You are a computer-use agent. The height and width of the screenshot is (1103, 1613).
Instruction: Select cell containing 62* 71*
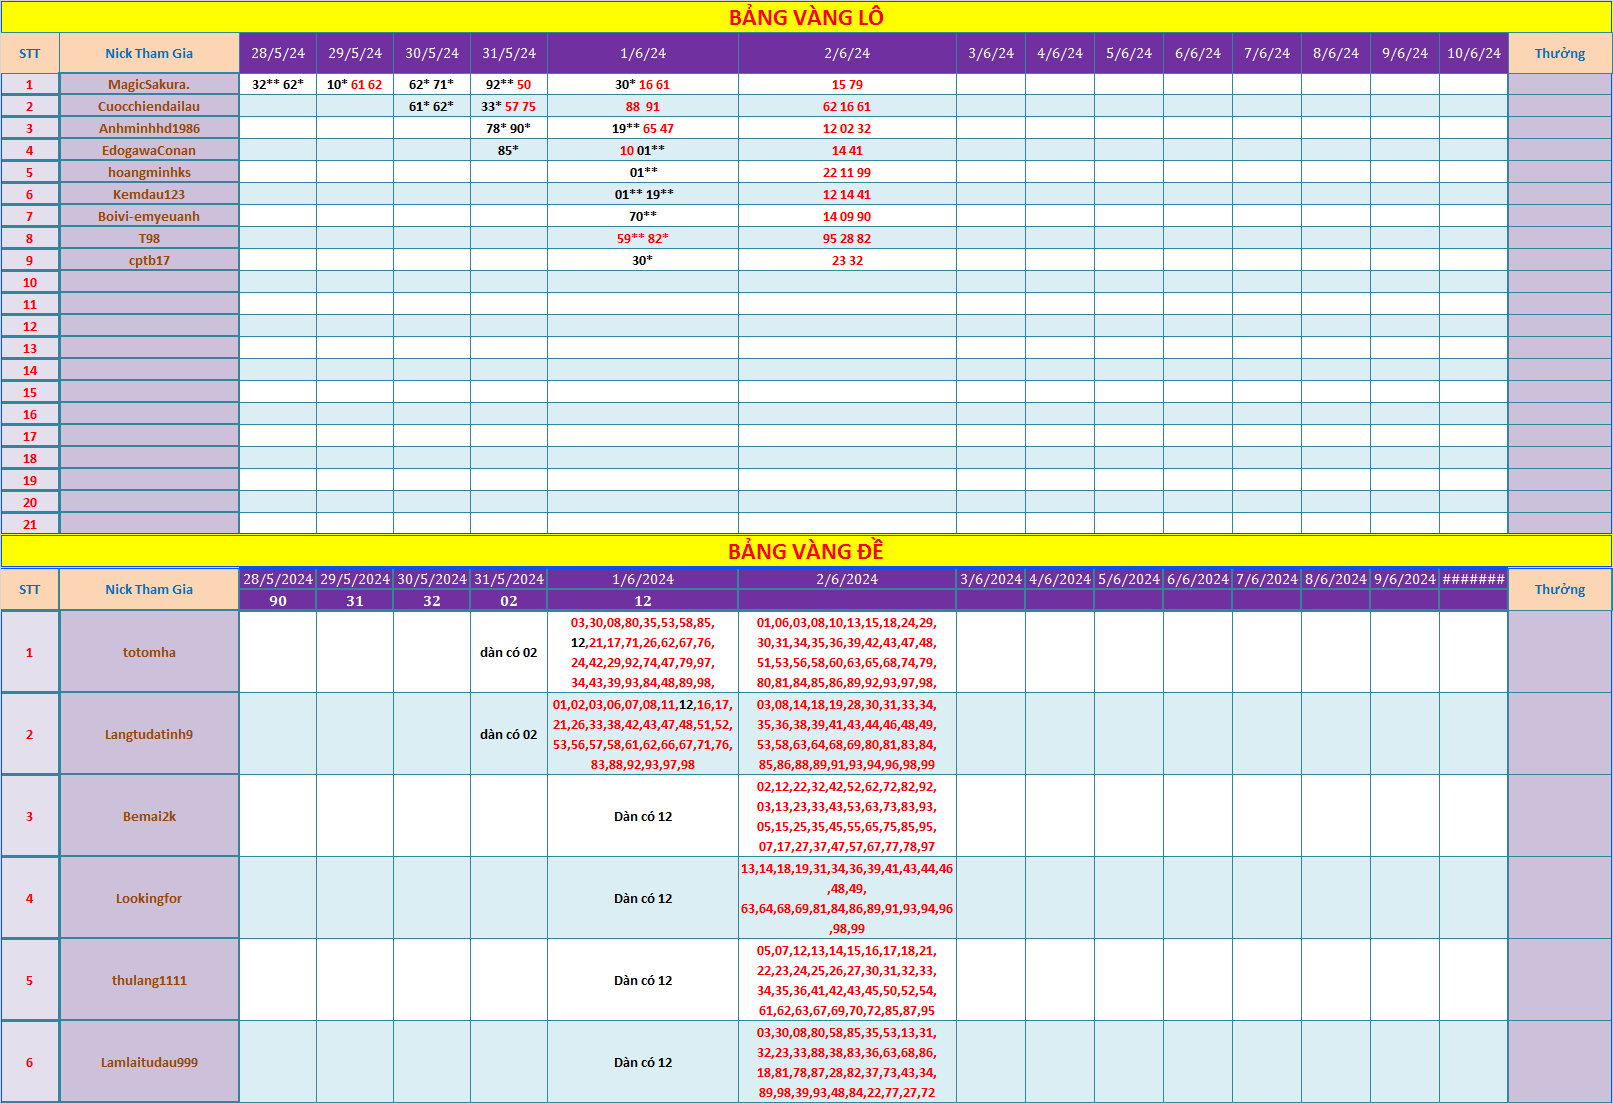[432, 84]
